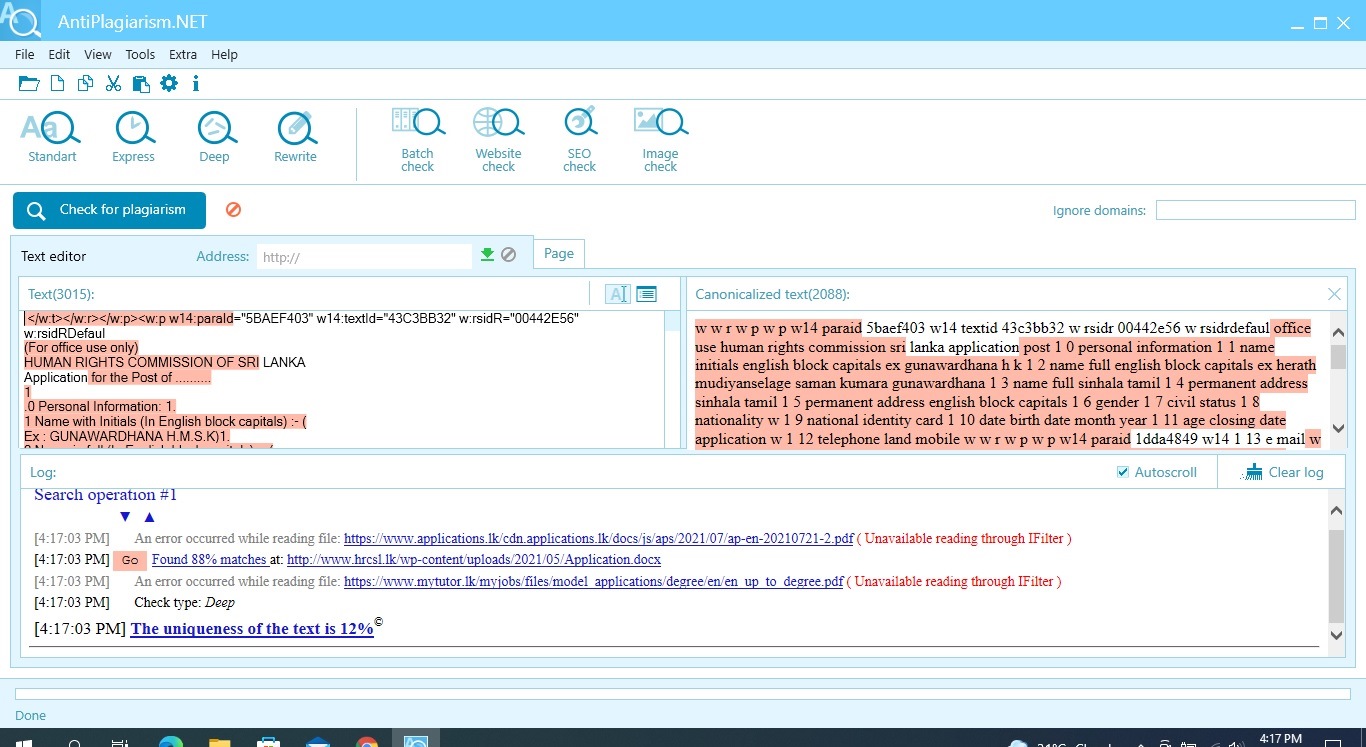Open the hrcsl.lk Application.docx link

tap(473, 560)
